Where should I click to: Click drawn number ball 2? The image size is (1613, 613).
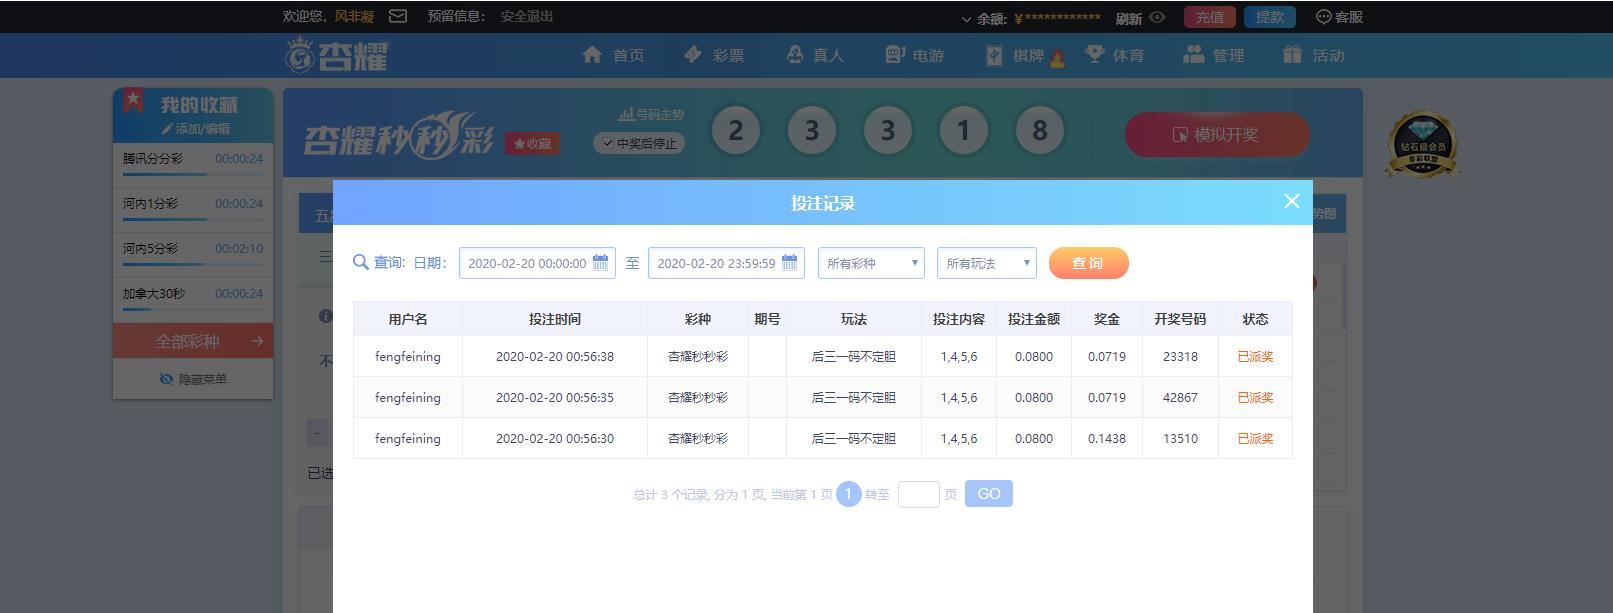(x=736, y=130)
